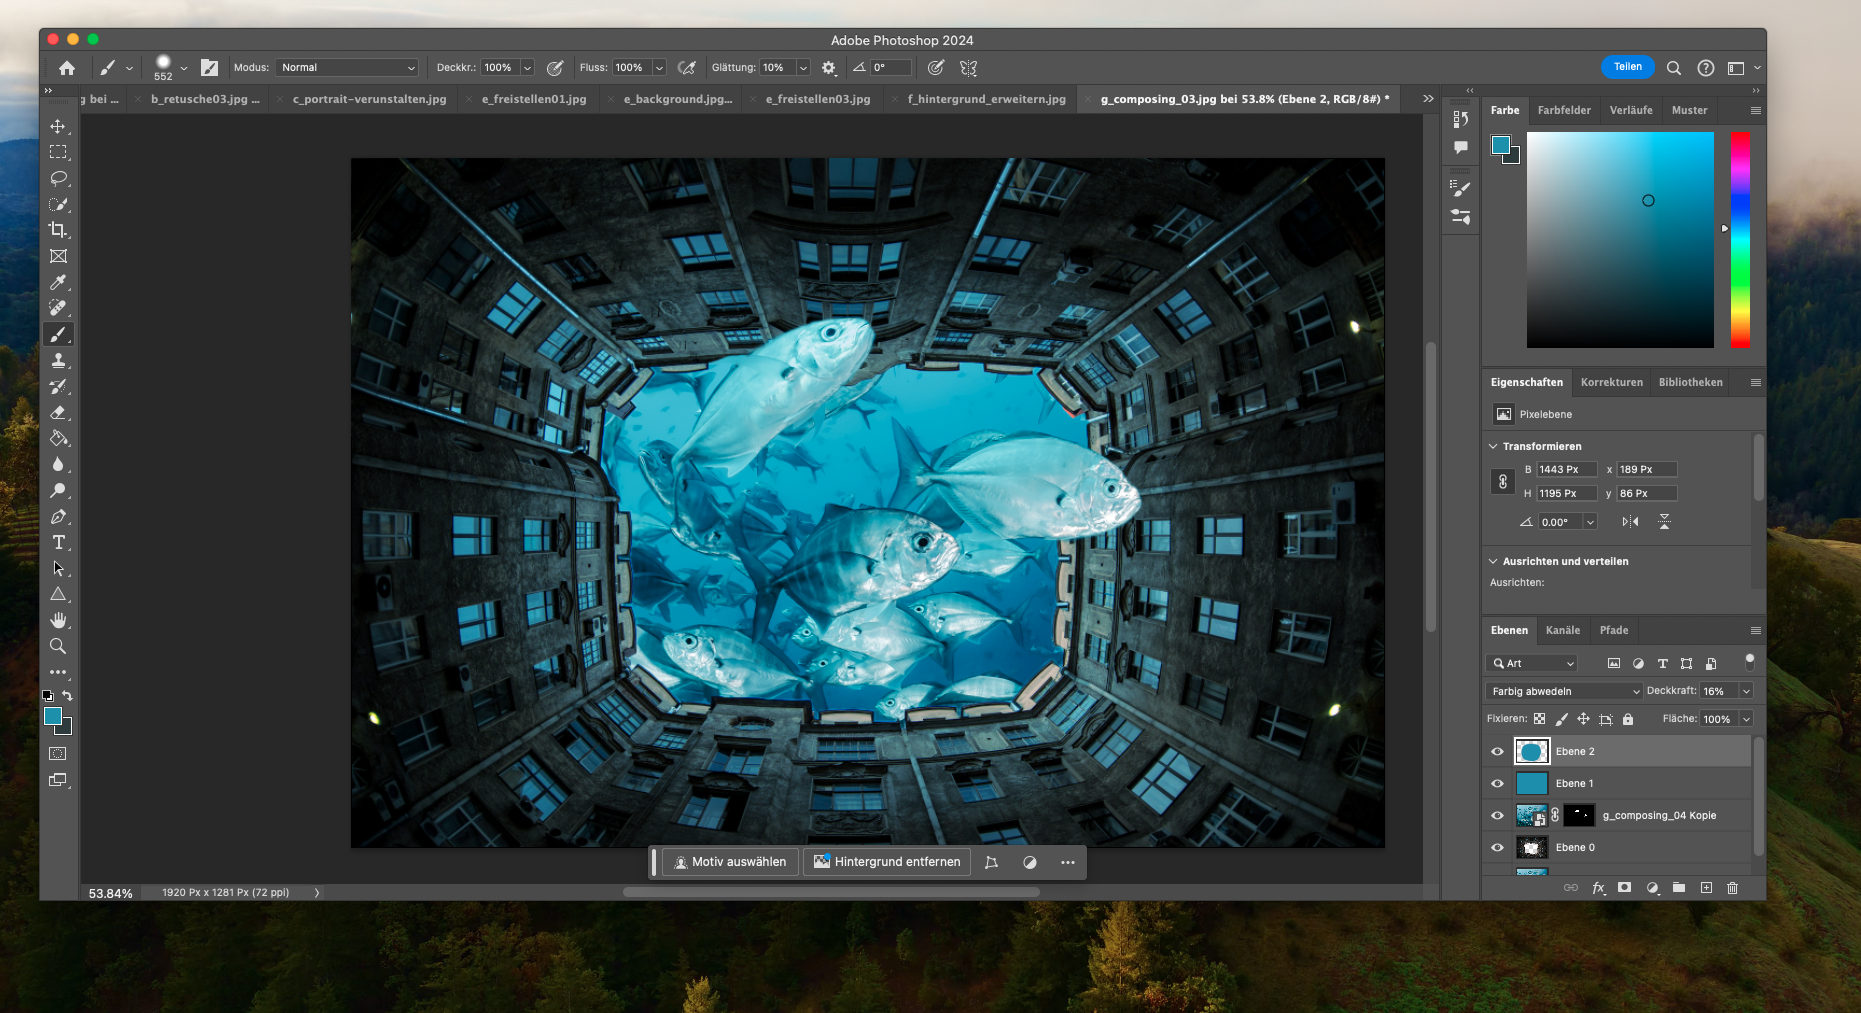Select the Clone Stamp tool
This screenshot has height=1013, width=1861.
(x=58, y=360)
